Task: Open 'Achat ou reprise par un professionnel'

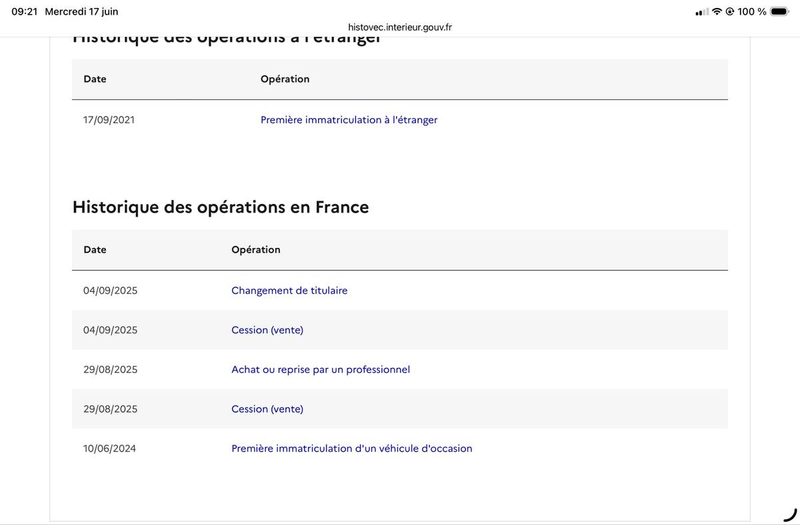Action: click(x=320, y=369)
